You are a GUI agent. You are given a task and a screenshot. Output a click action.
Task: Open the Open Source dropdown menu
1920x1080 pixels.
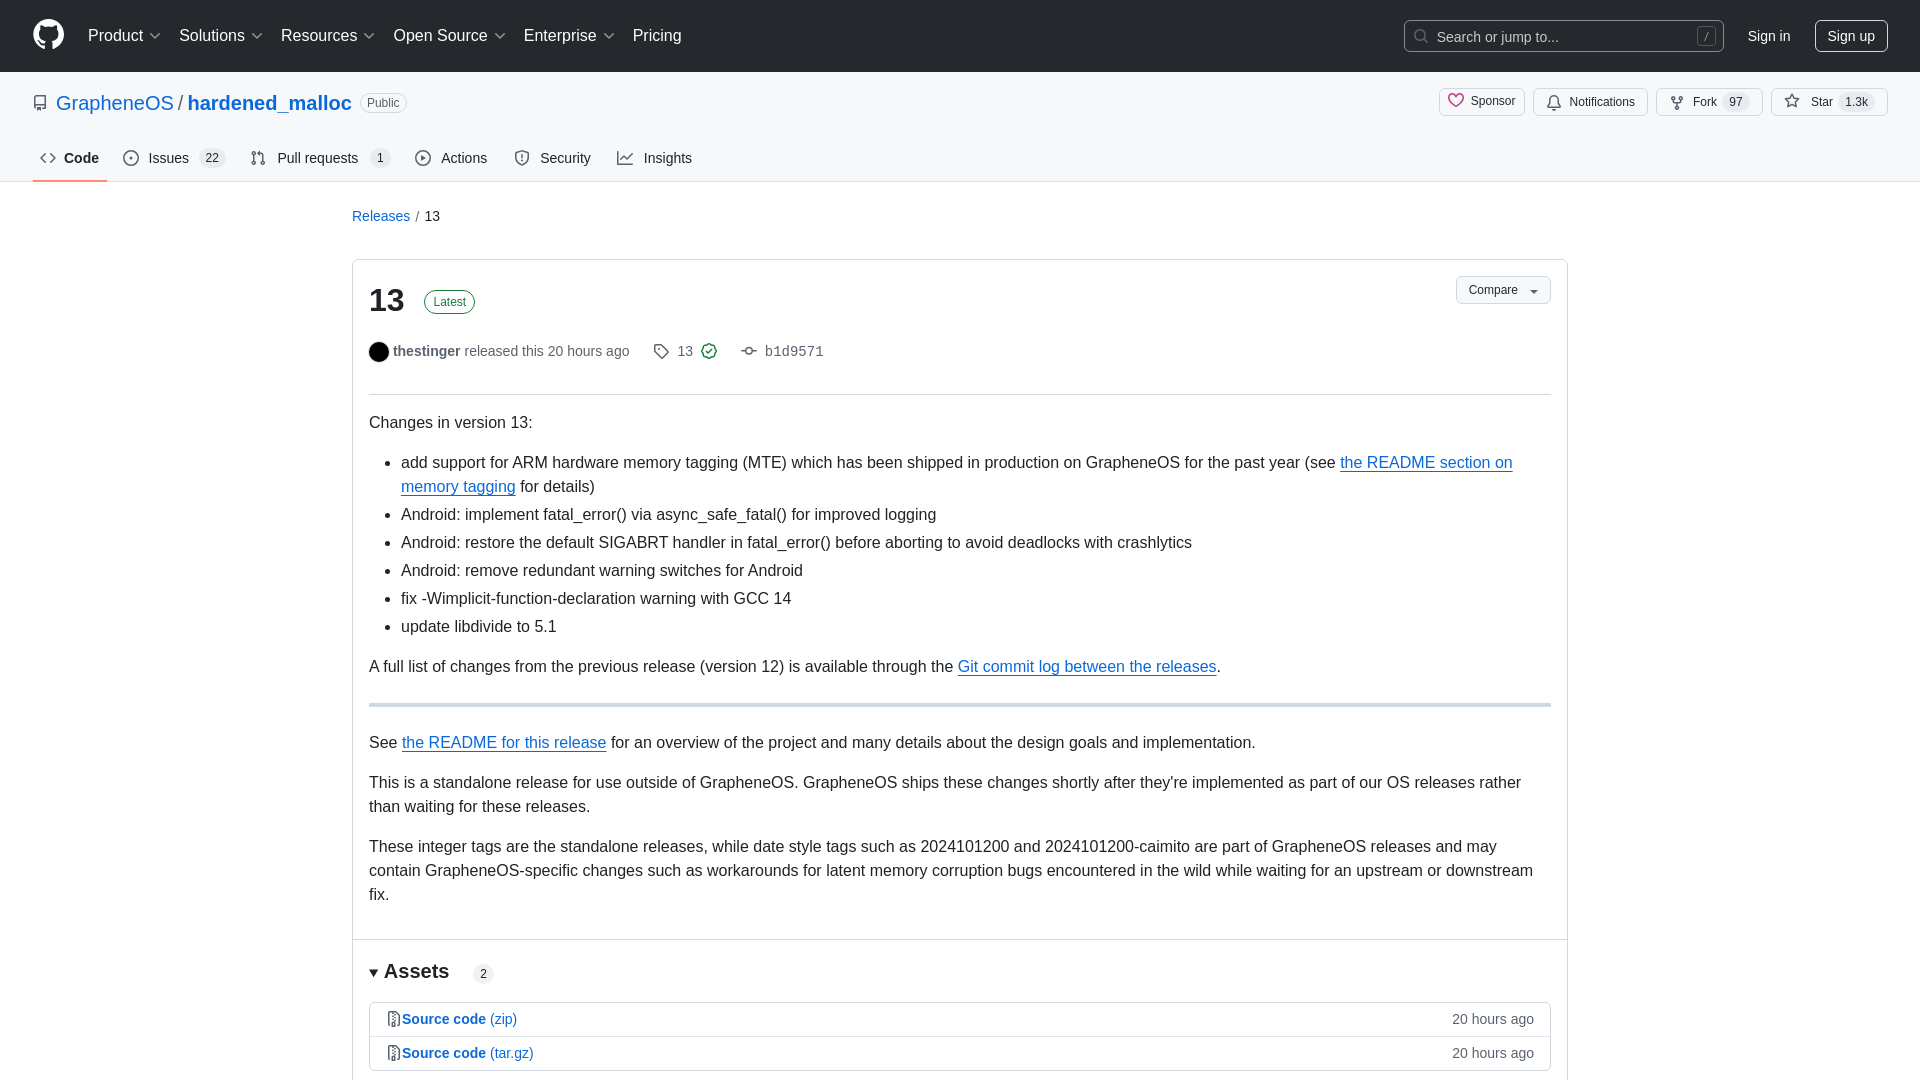tap(450, 36)
